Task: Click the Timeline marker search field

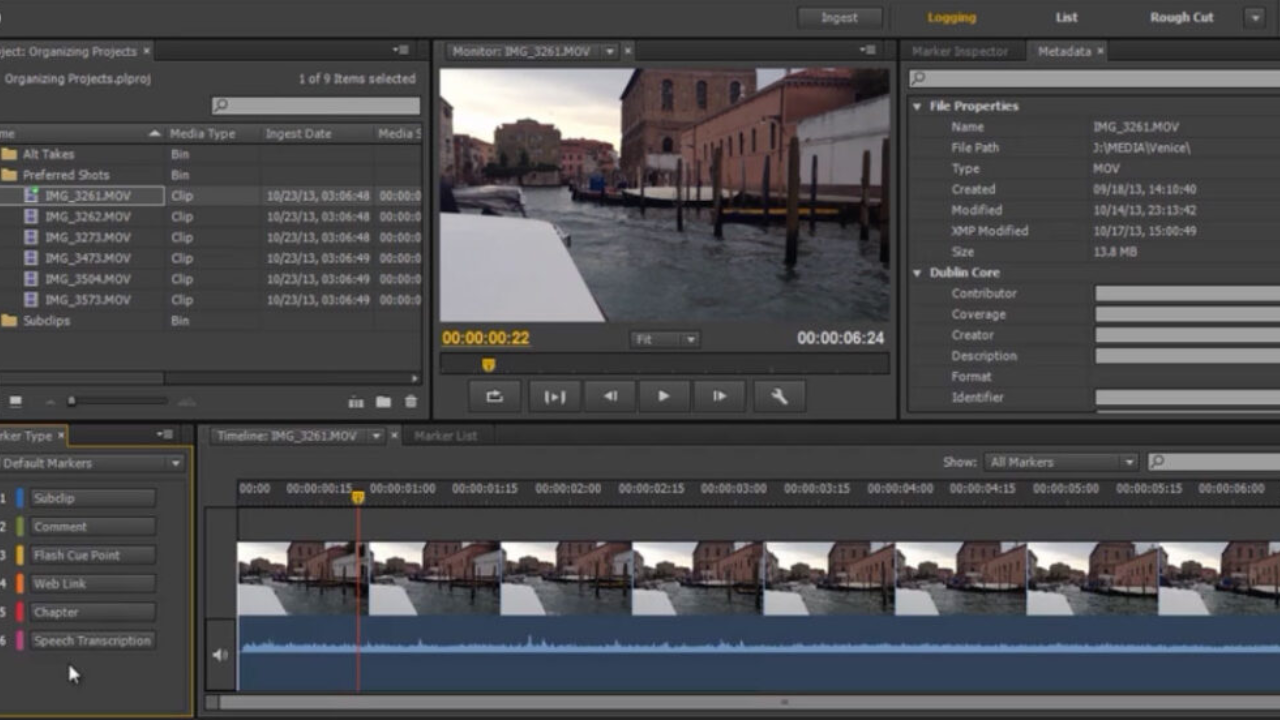Action: pyautogui.click(x=1214, y=462)
